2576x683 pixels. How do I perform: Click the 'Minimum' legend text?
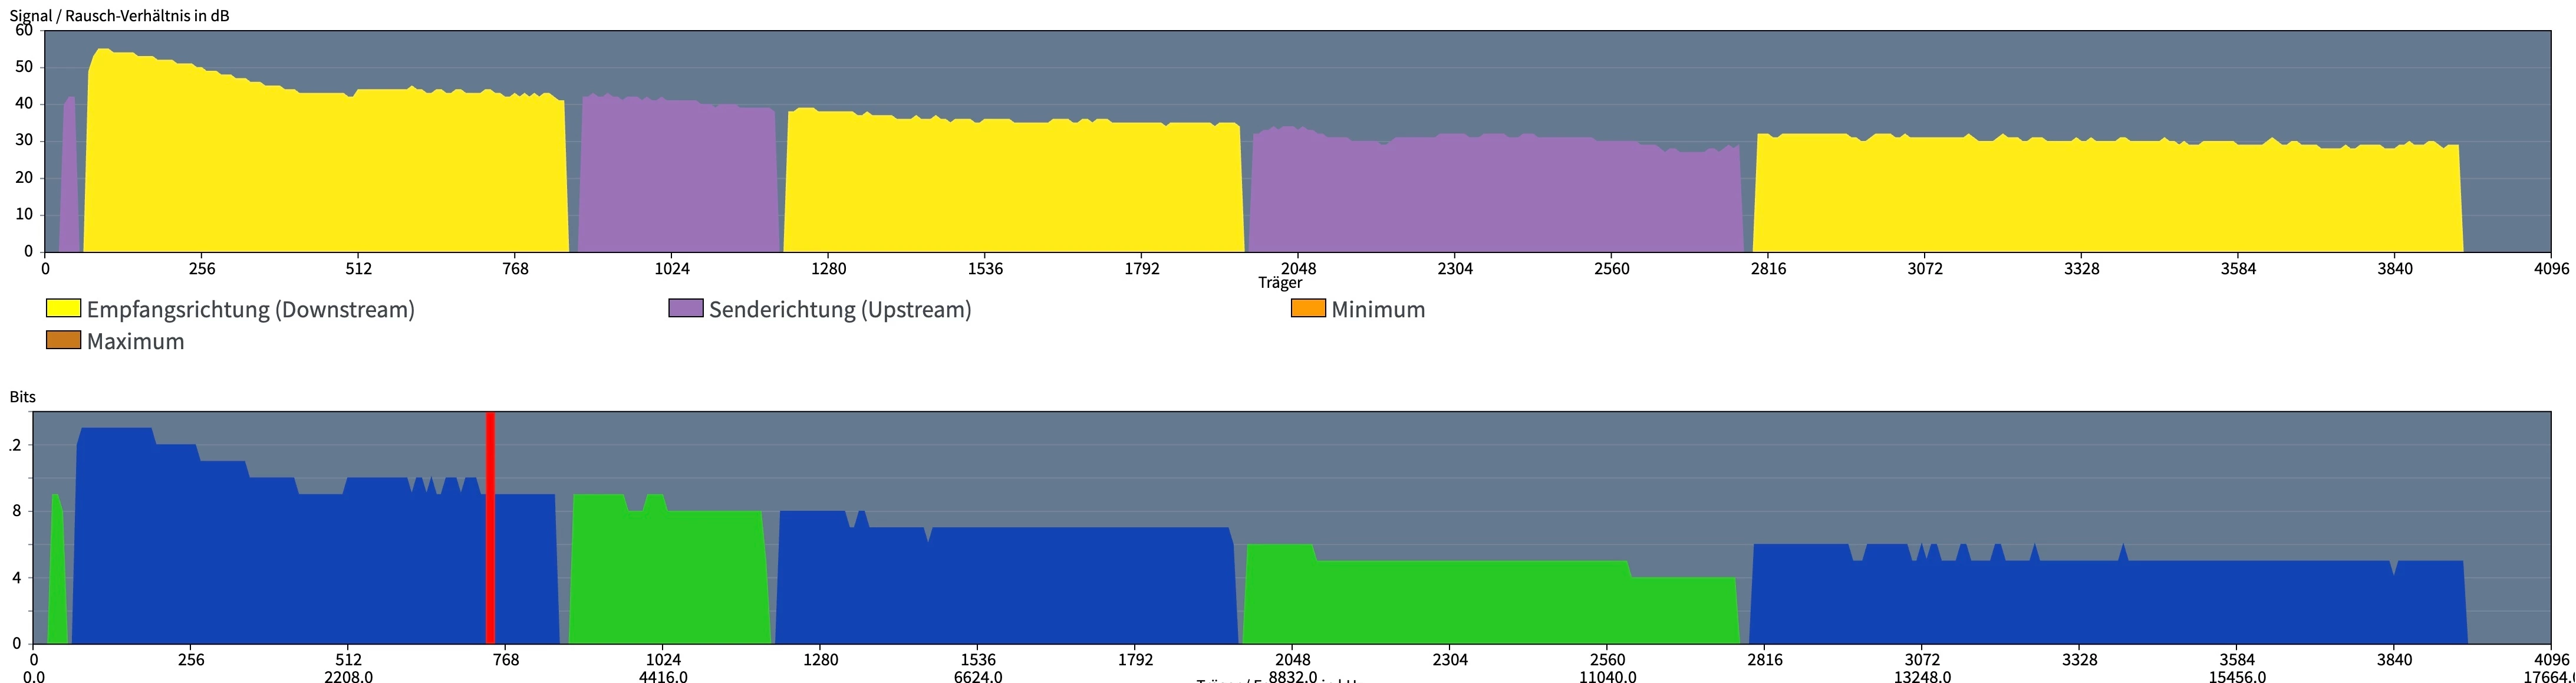point(1378,309)
